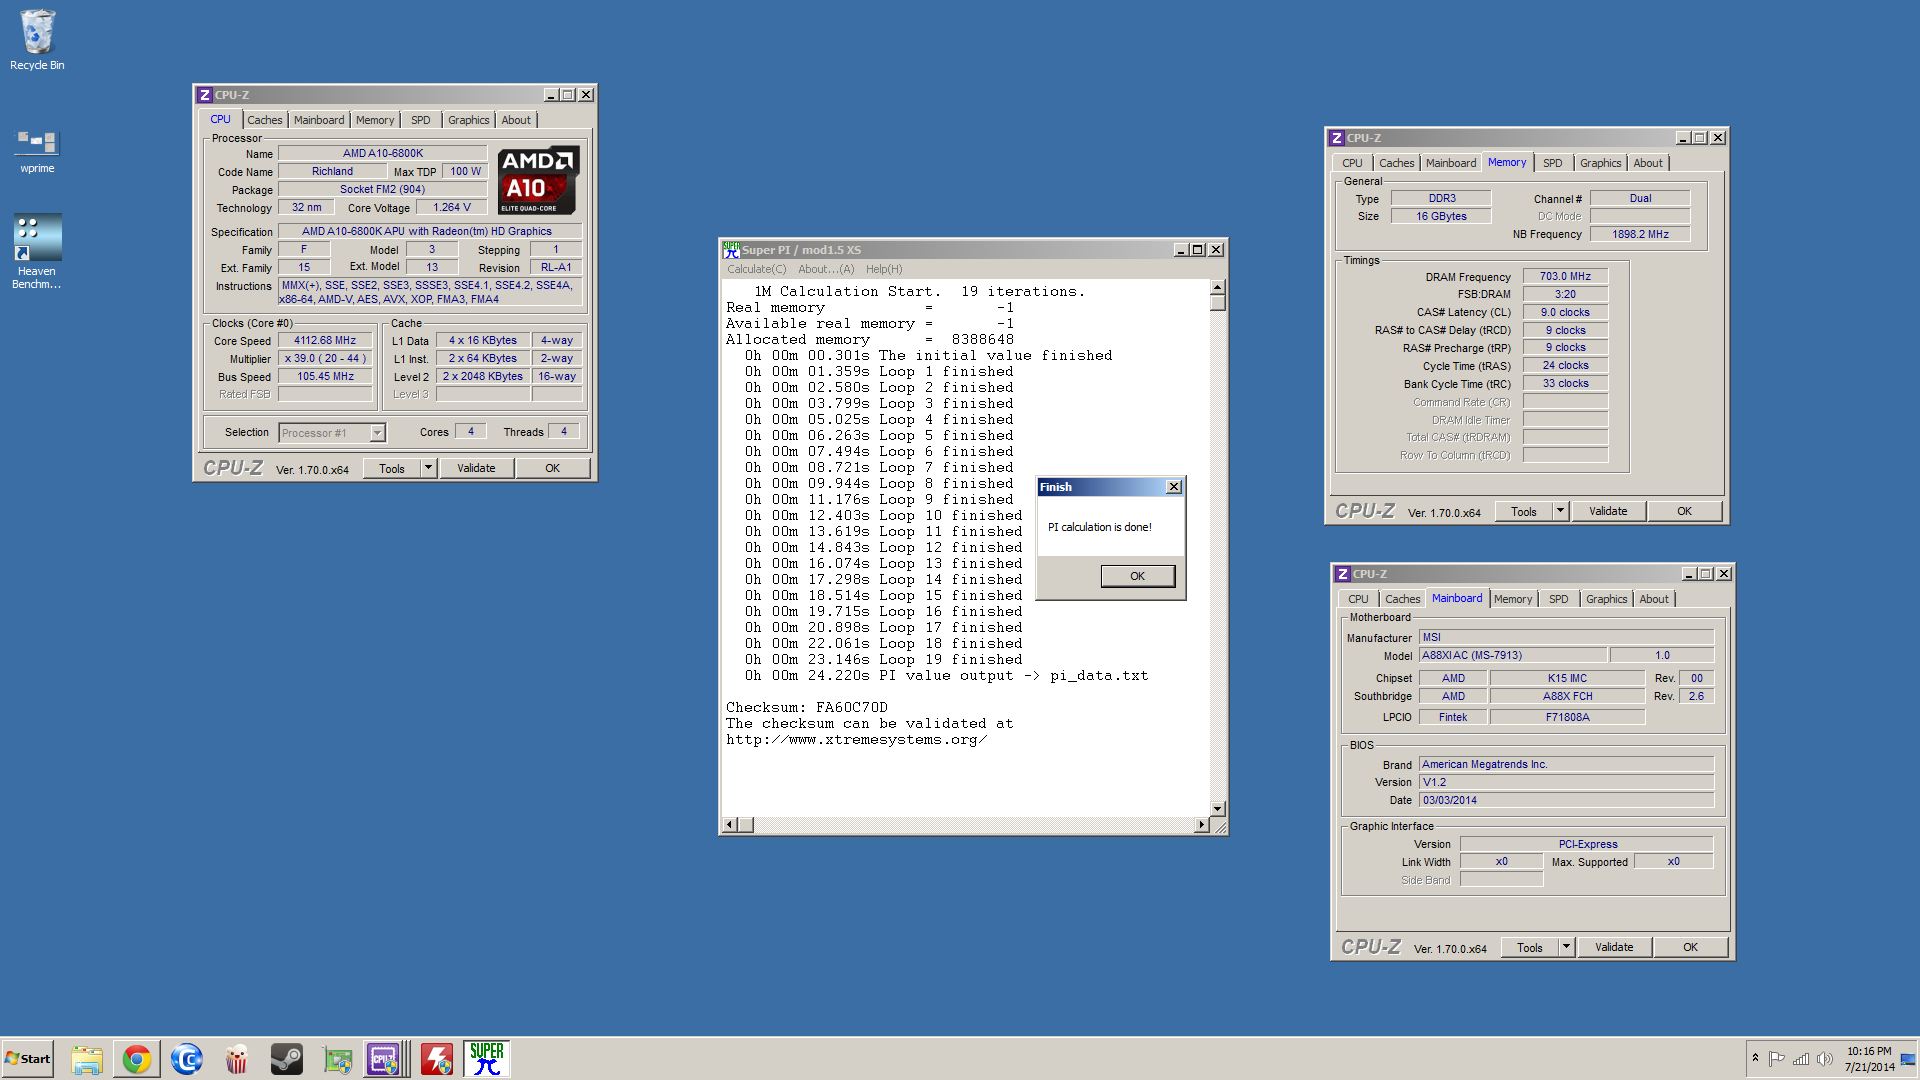Screen dimensions: 1920x1080
Task: Open the picture viewer taskbar icon
Action: pos(337,1059)
